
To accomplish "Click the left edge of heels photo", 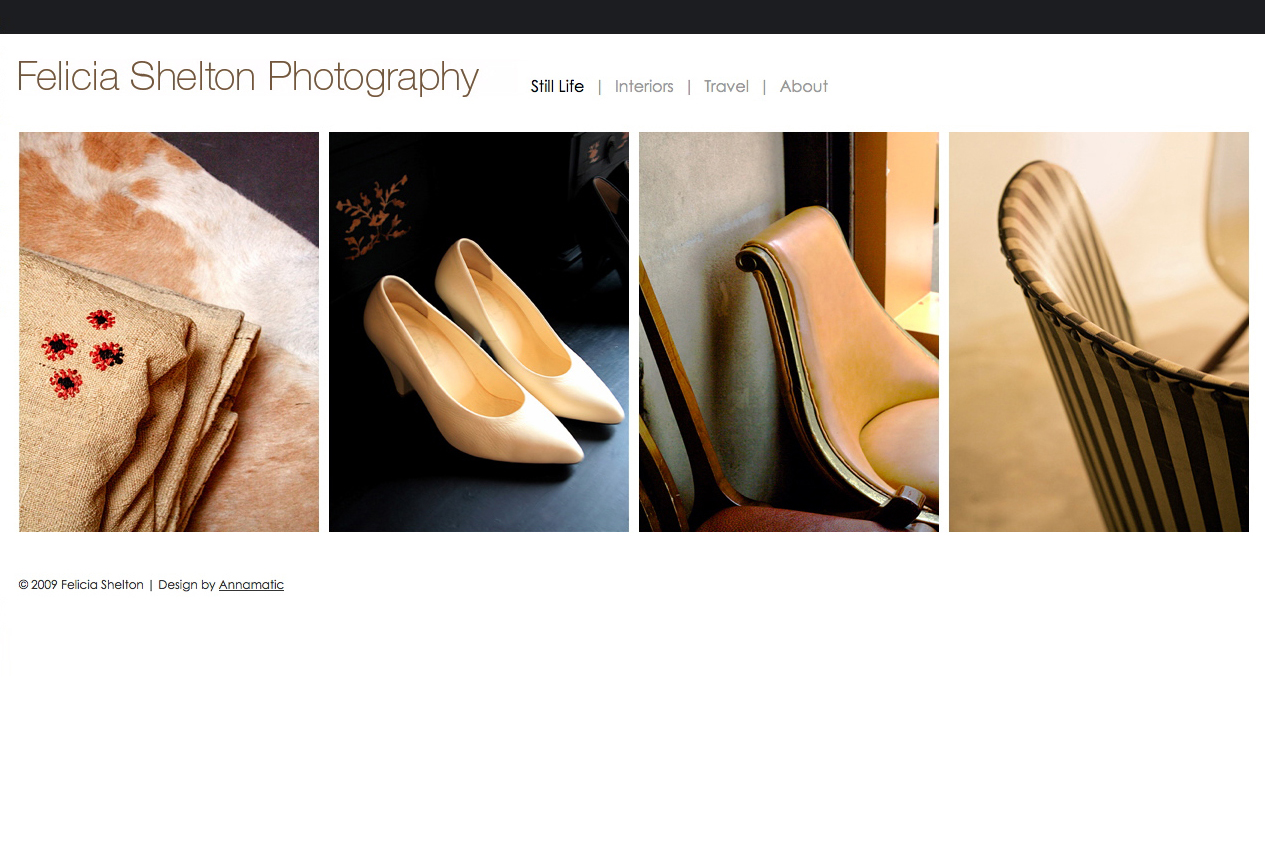I will (x=335, y=331).
